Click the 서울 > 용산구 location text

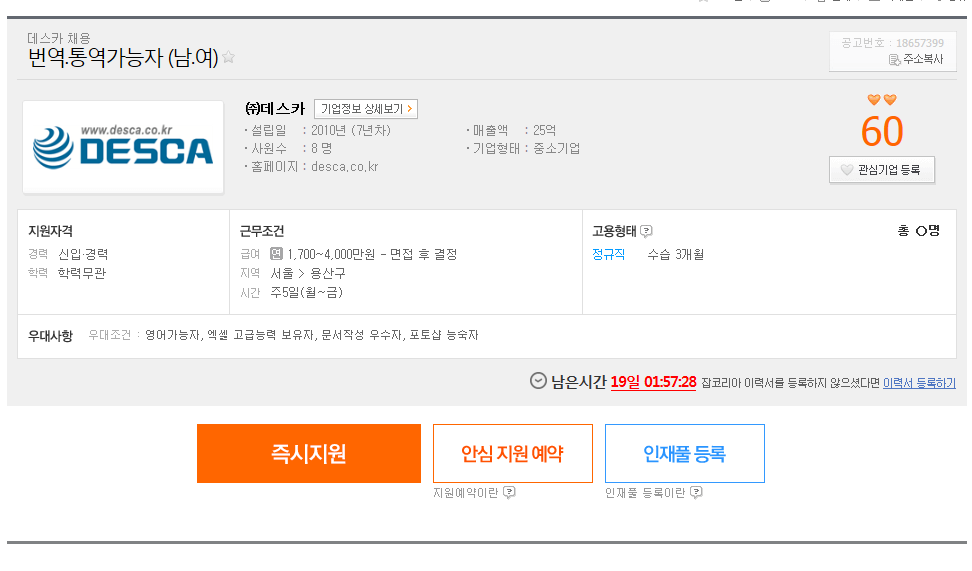[308, 273]
